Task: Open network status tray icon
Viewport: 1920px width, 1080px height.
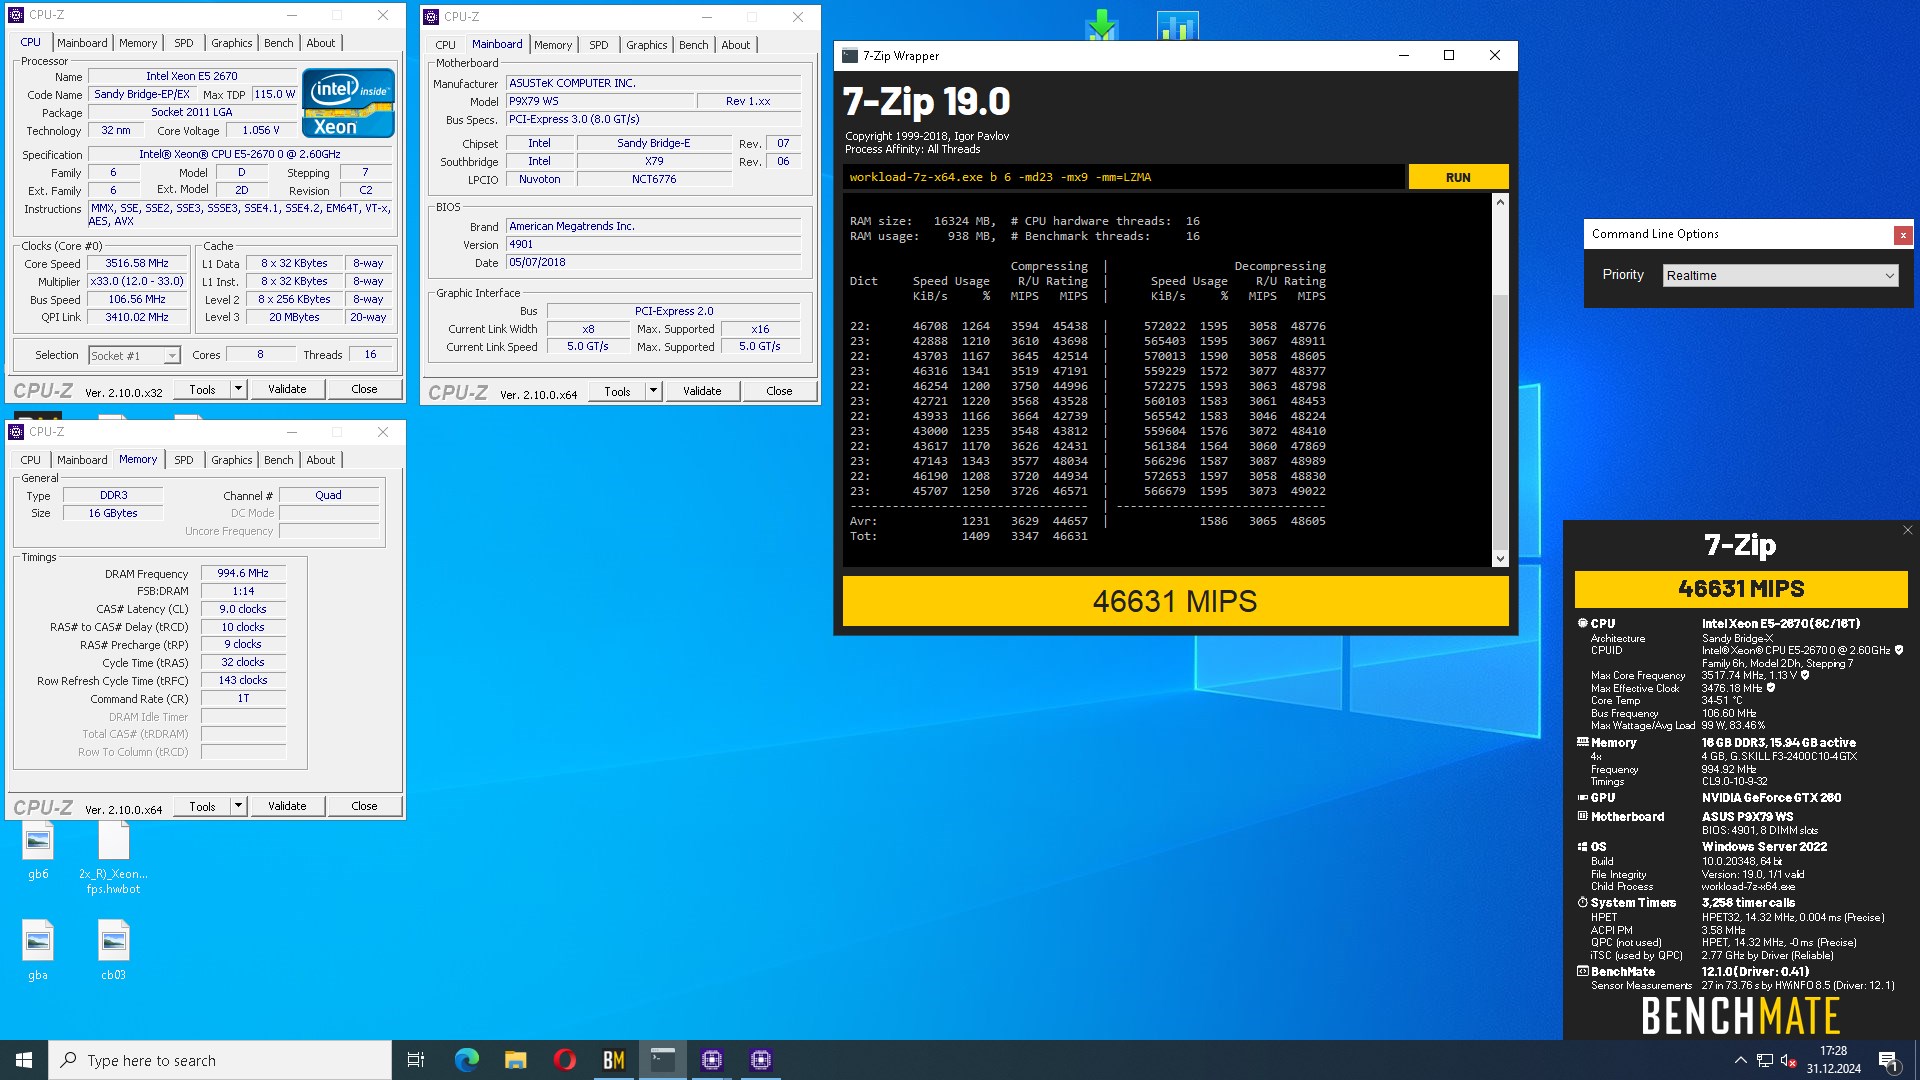Action: click(x=1765, y=1060)
